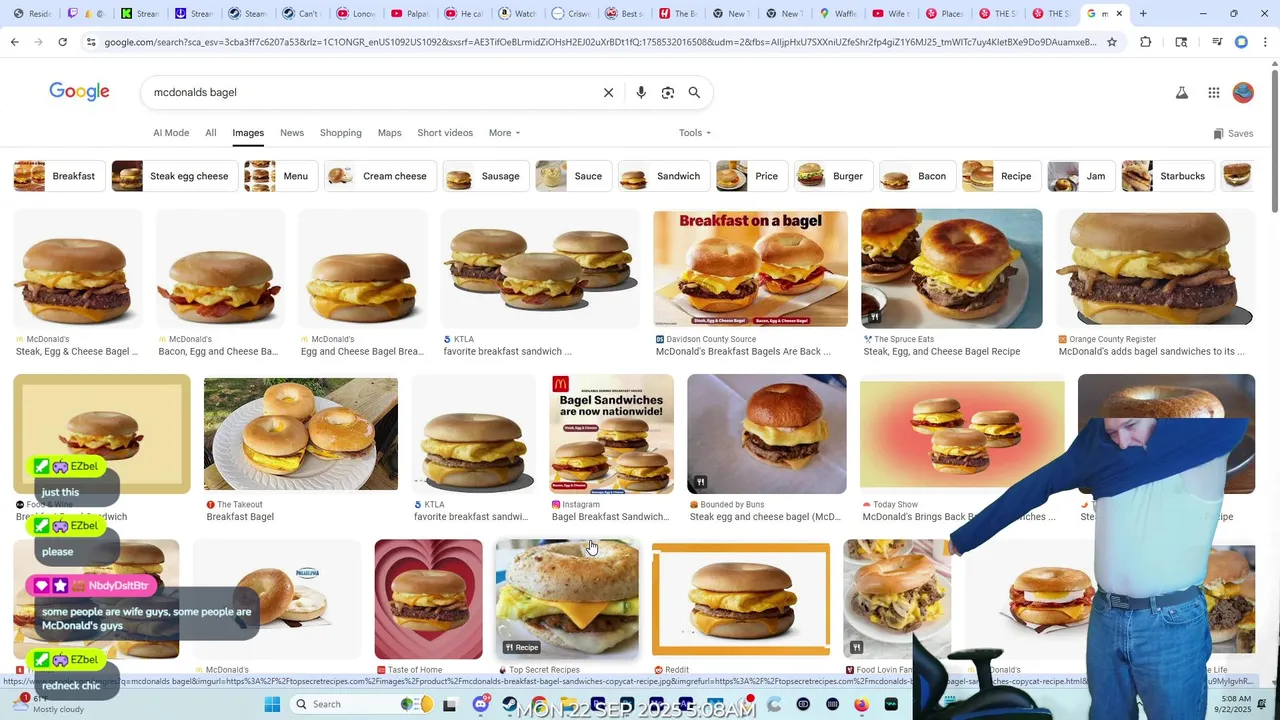Filter by the Burger chip

(x=834, y=176)
